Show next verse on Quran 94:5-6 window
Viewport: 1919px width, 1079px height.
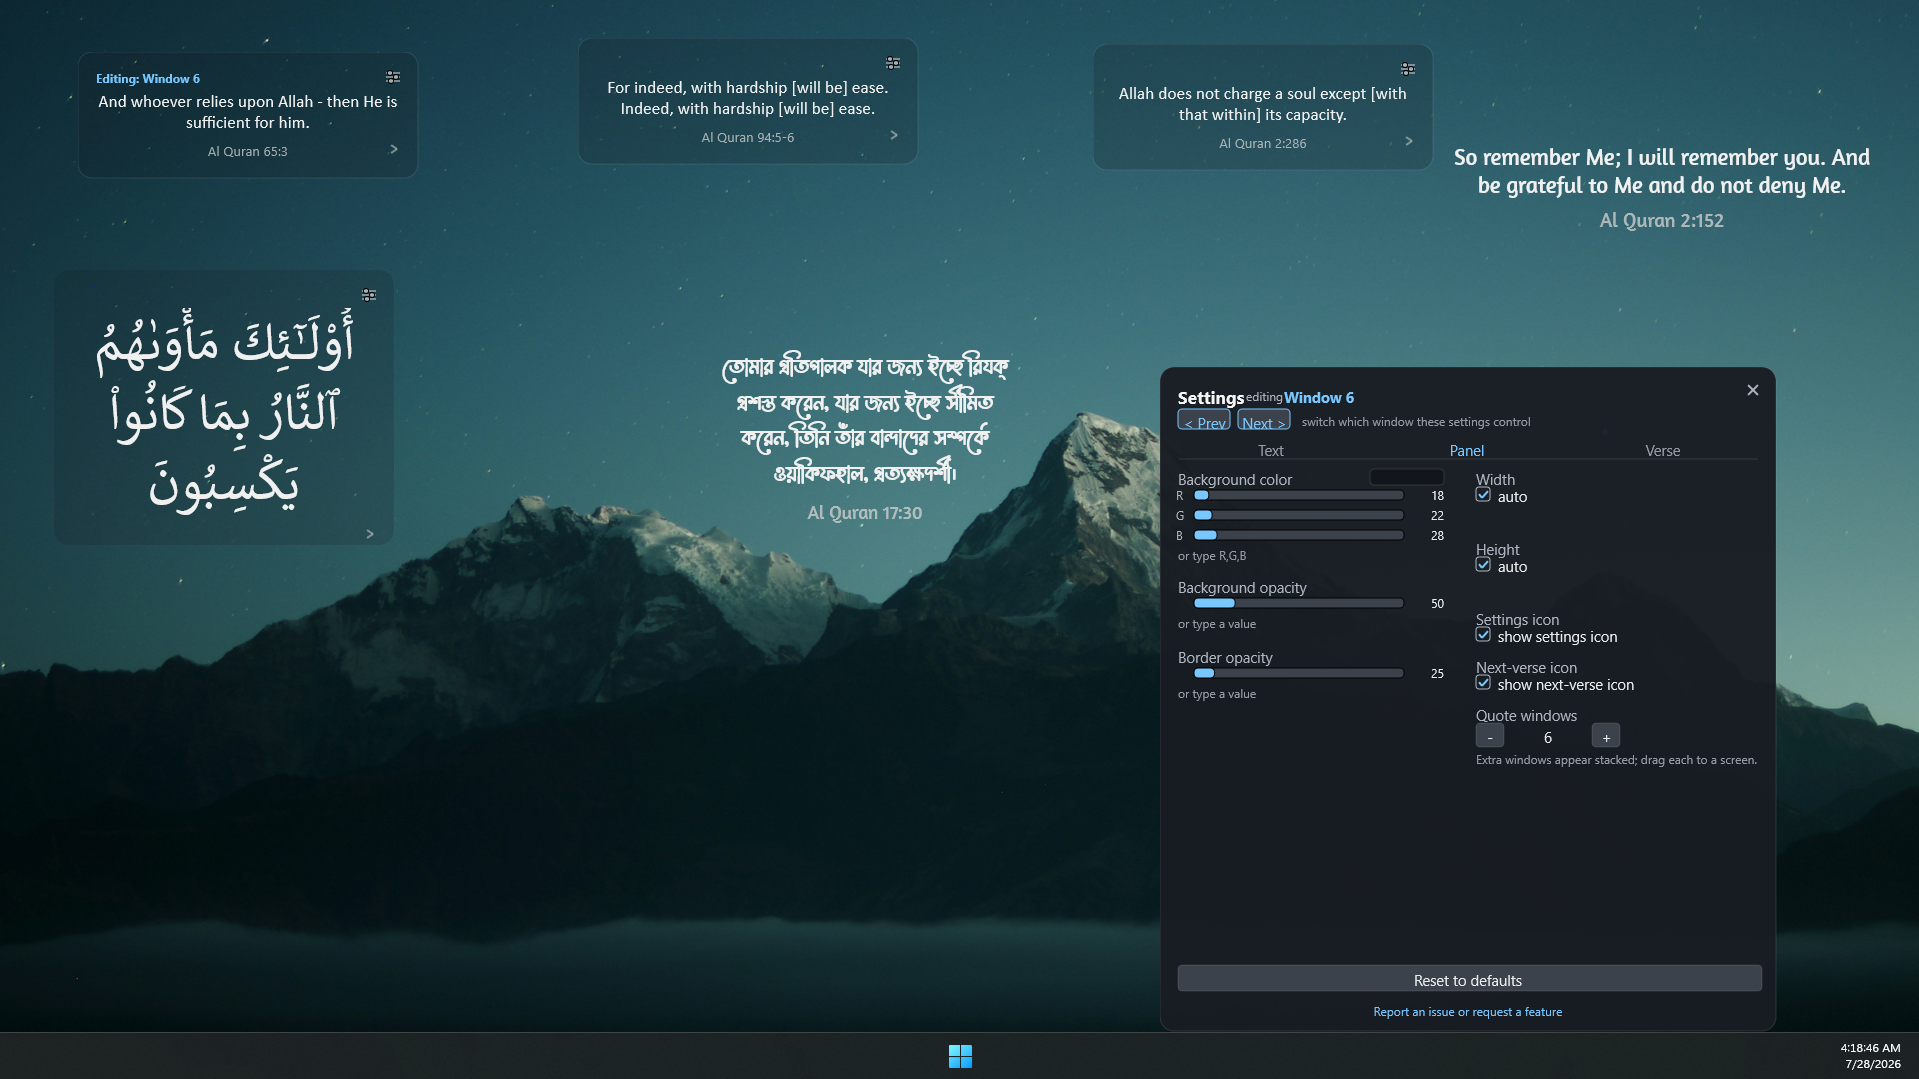[x=894, y=135]
